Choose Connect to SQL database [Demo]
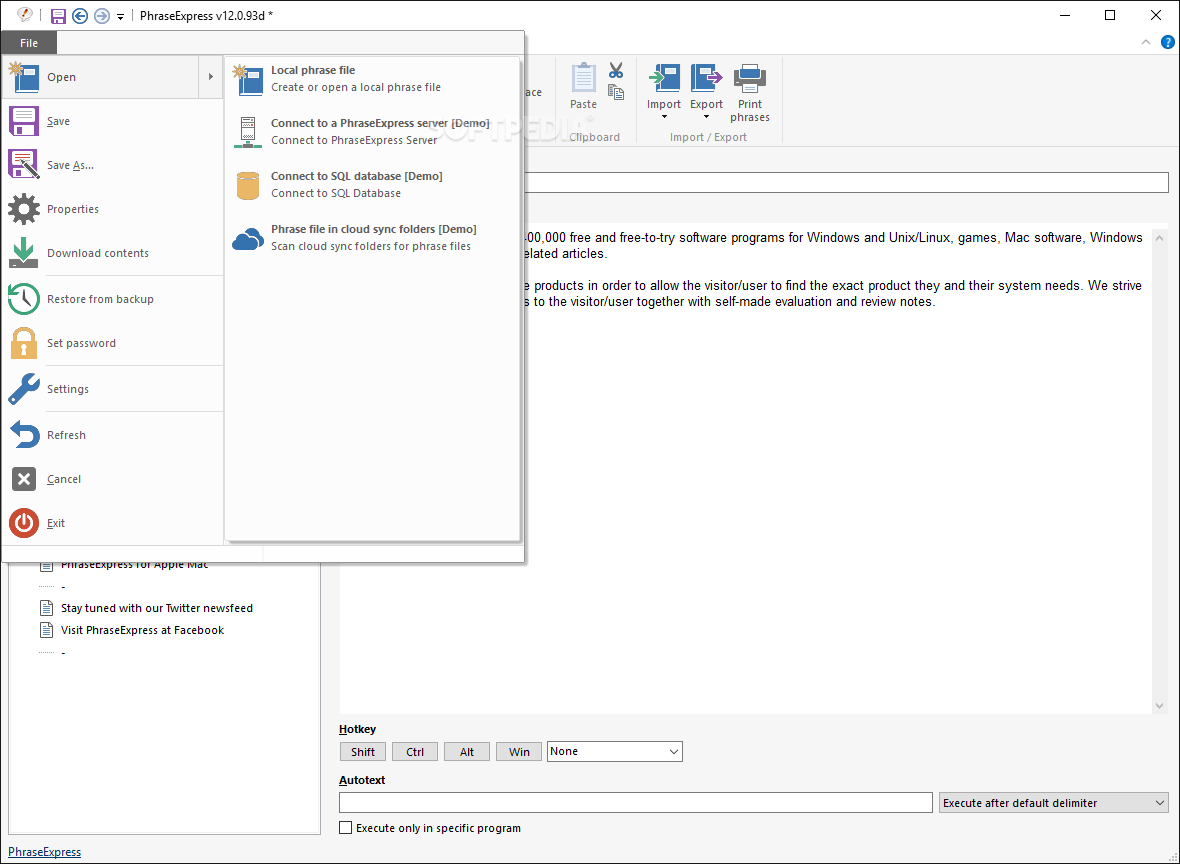 (373, 184)
